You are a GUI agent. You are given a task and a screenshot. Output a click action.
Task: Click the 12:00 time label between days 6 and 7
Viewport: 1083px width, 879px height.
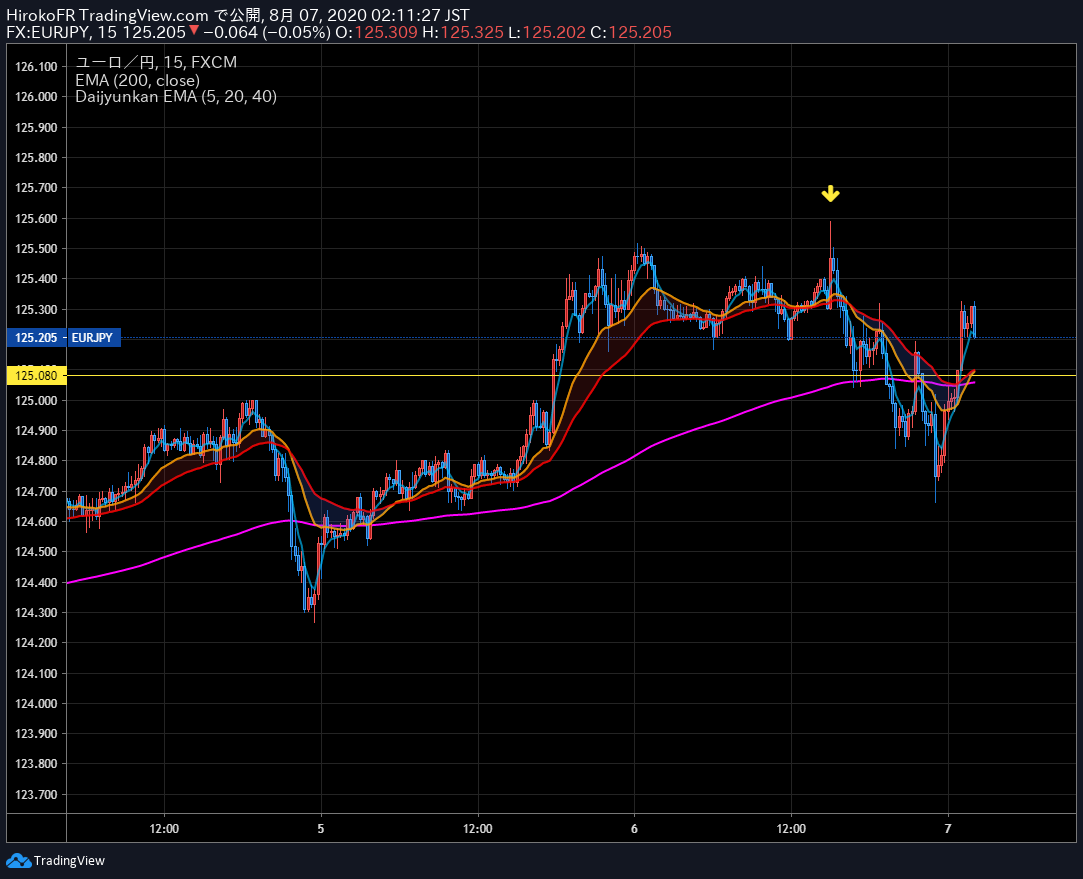coord(791,829)
